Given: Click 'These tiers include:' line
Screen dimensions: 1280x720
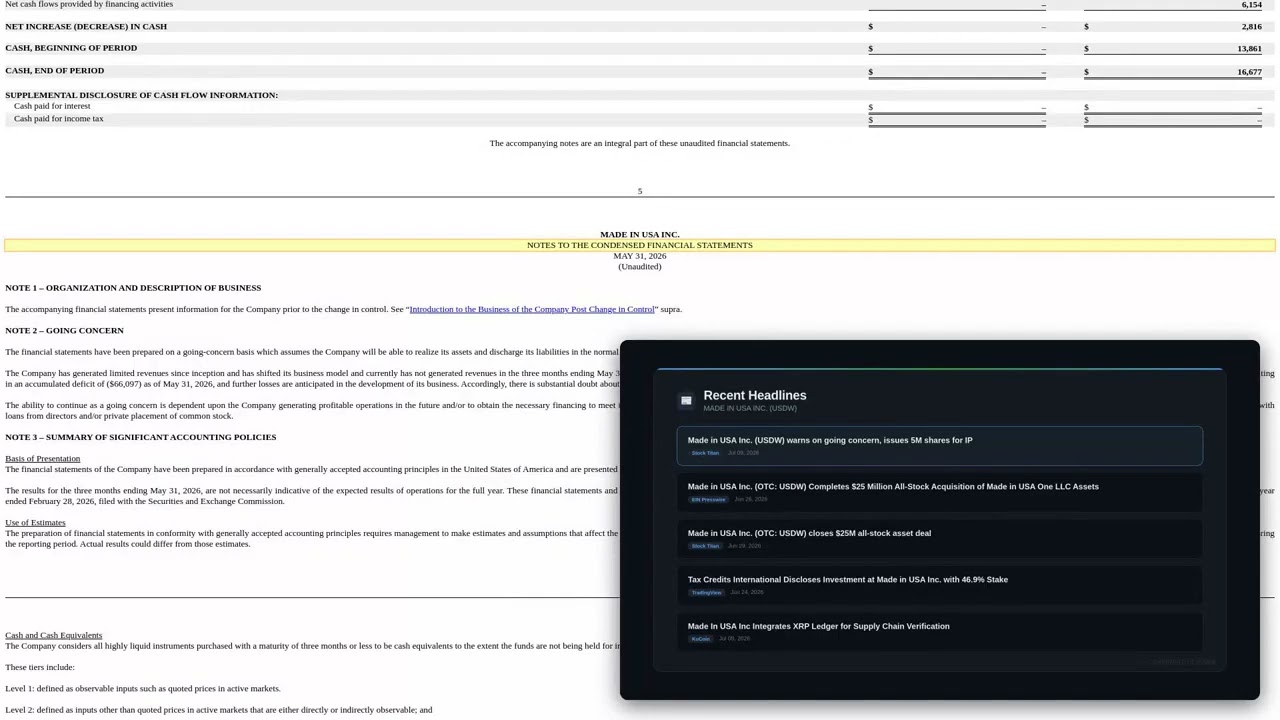Looking at the screenshot, I should (x=40, y=667).
